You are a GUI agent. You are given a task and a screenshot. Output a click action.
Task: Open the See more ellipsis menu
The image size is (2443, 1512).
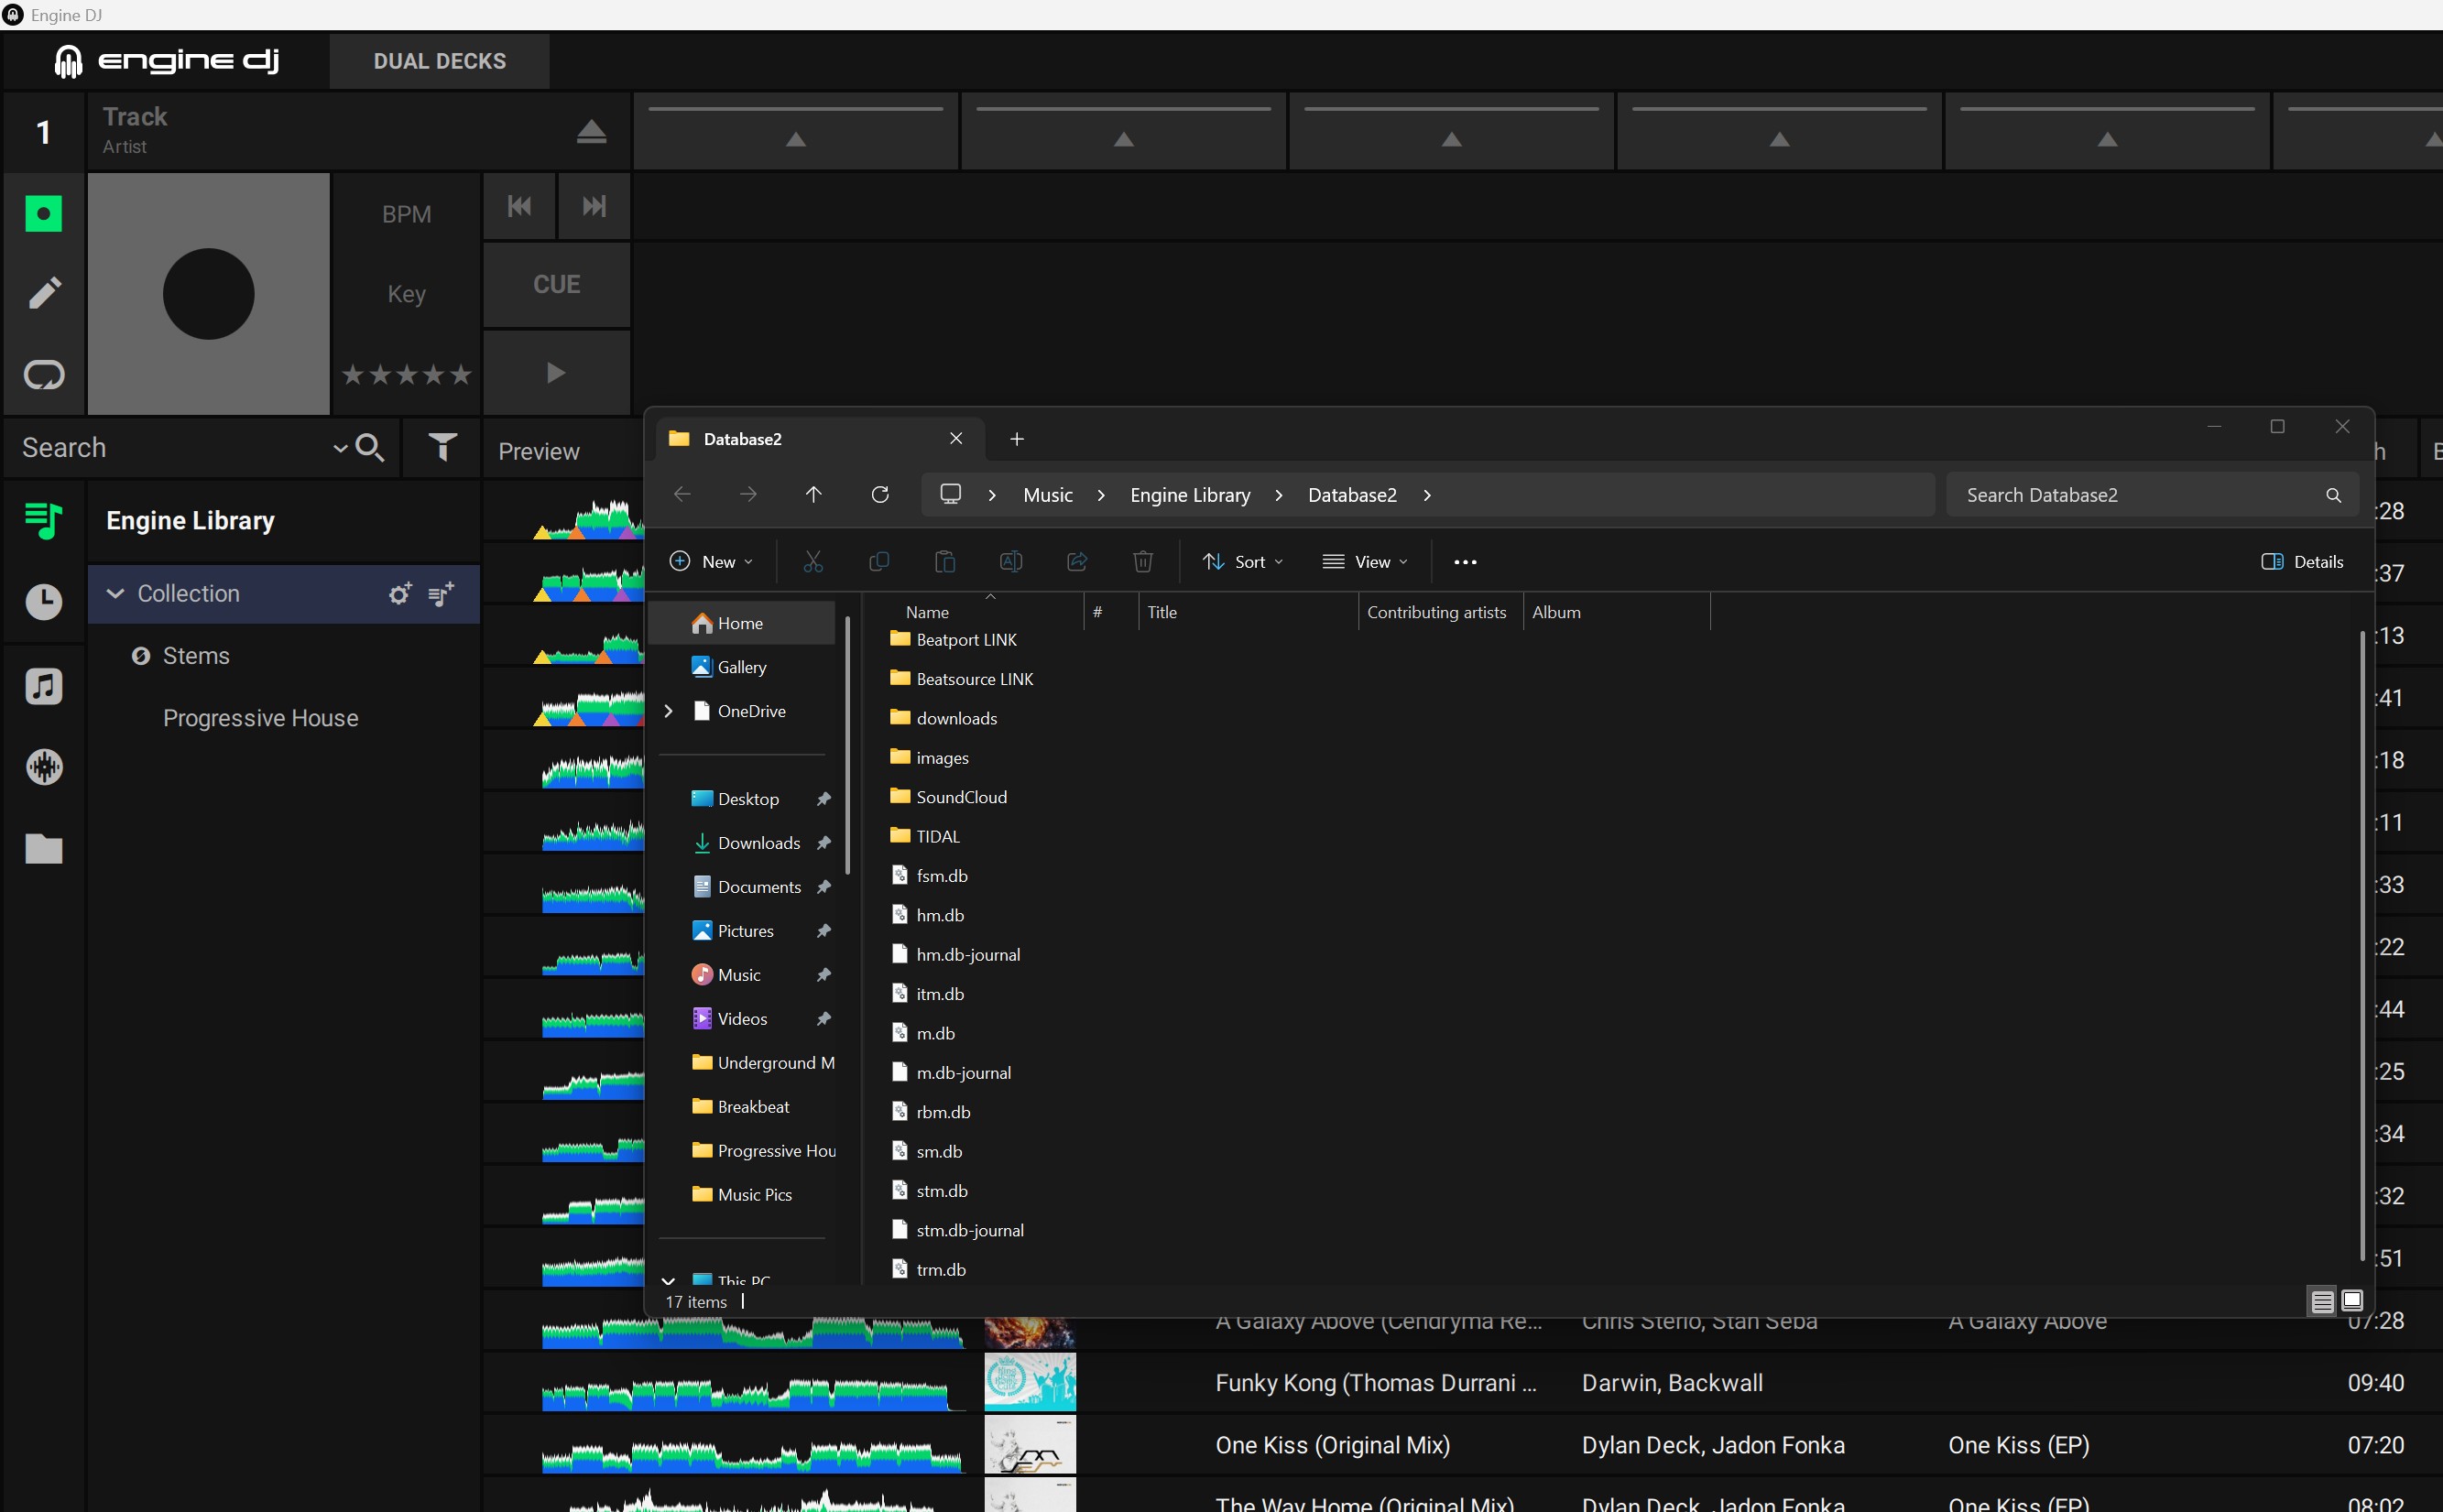coord(1465,562)
